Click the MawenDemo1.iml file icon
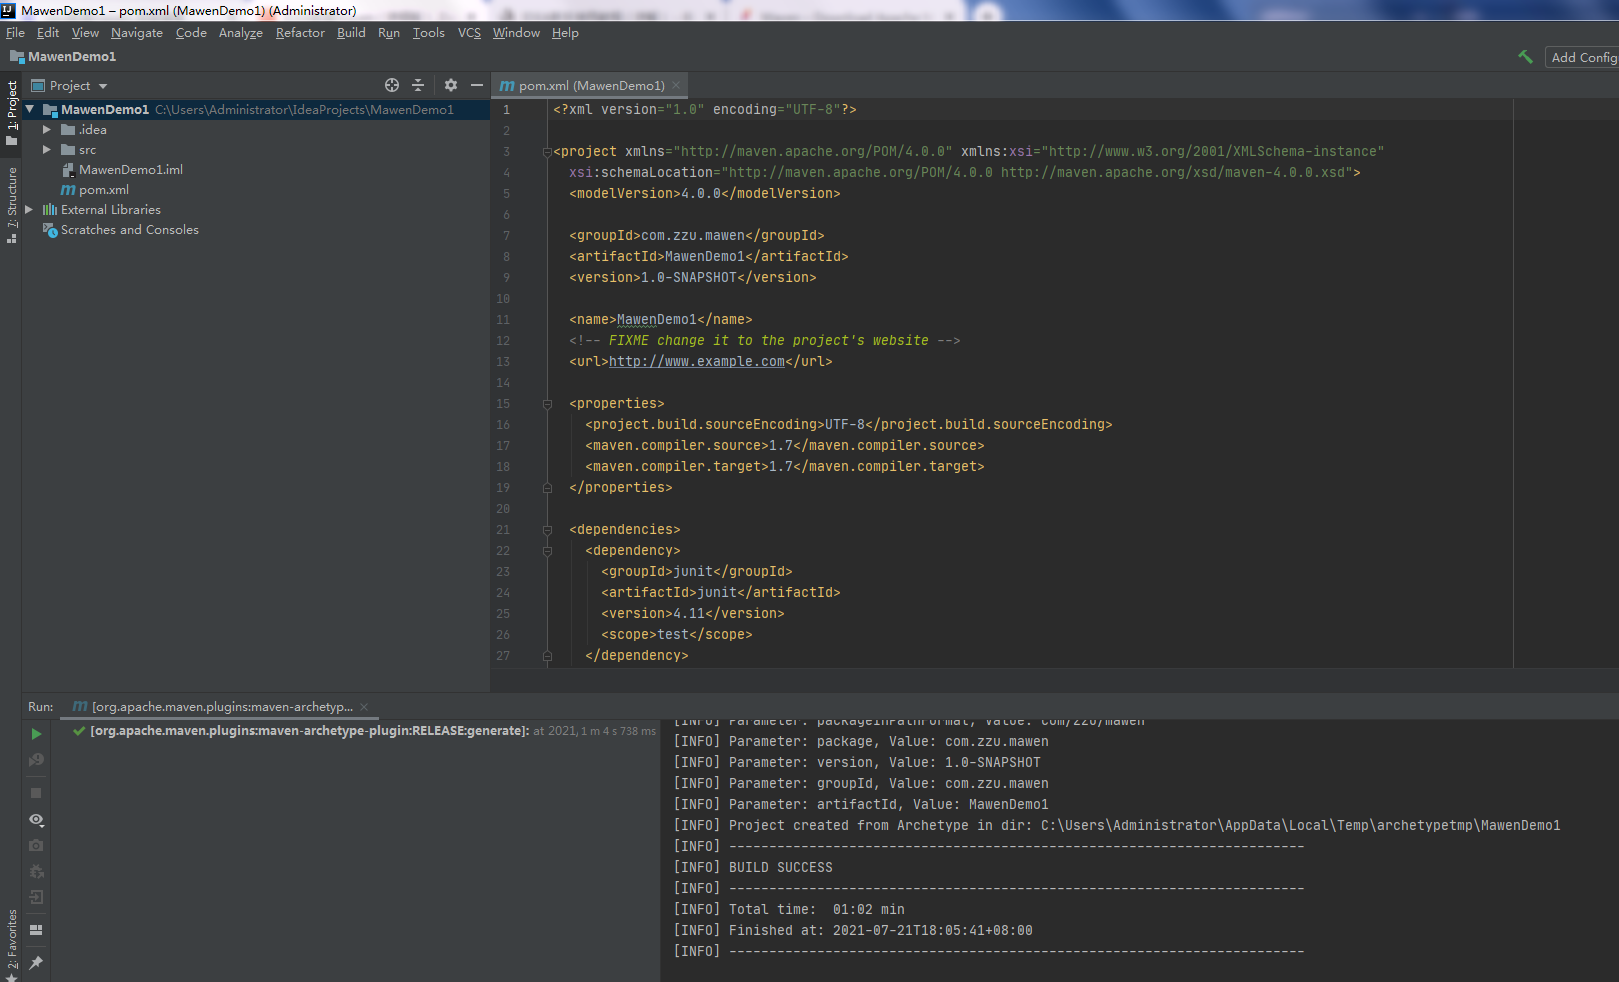Viewport: 1619px width, 982px height. click(x=68, y=170)
